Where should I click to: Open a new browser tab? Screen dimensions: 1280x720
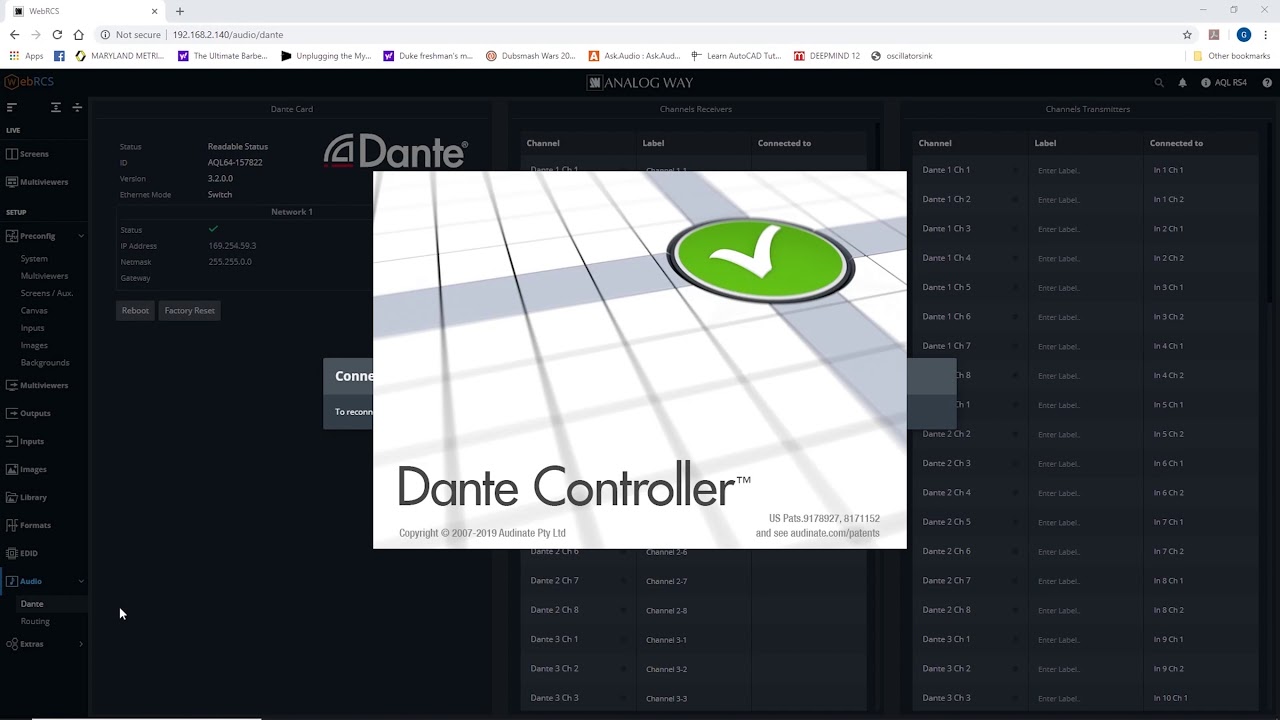pos(180,11)
